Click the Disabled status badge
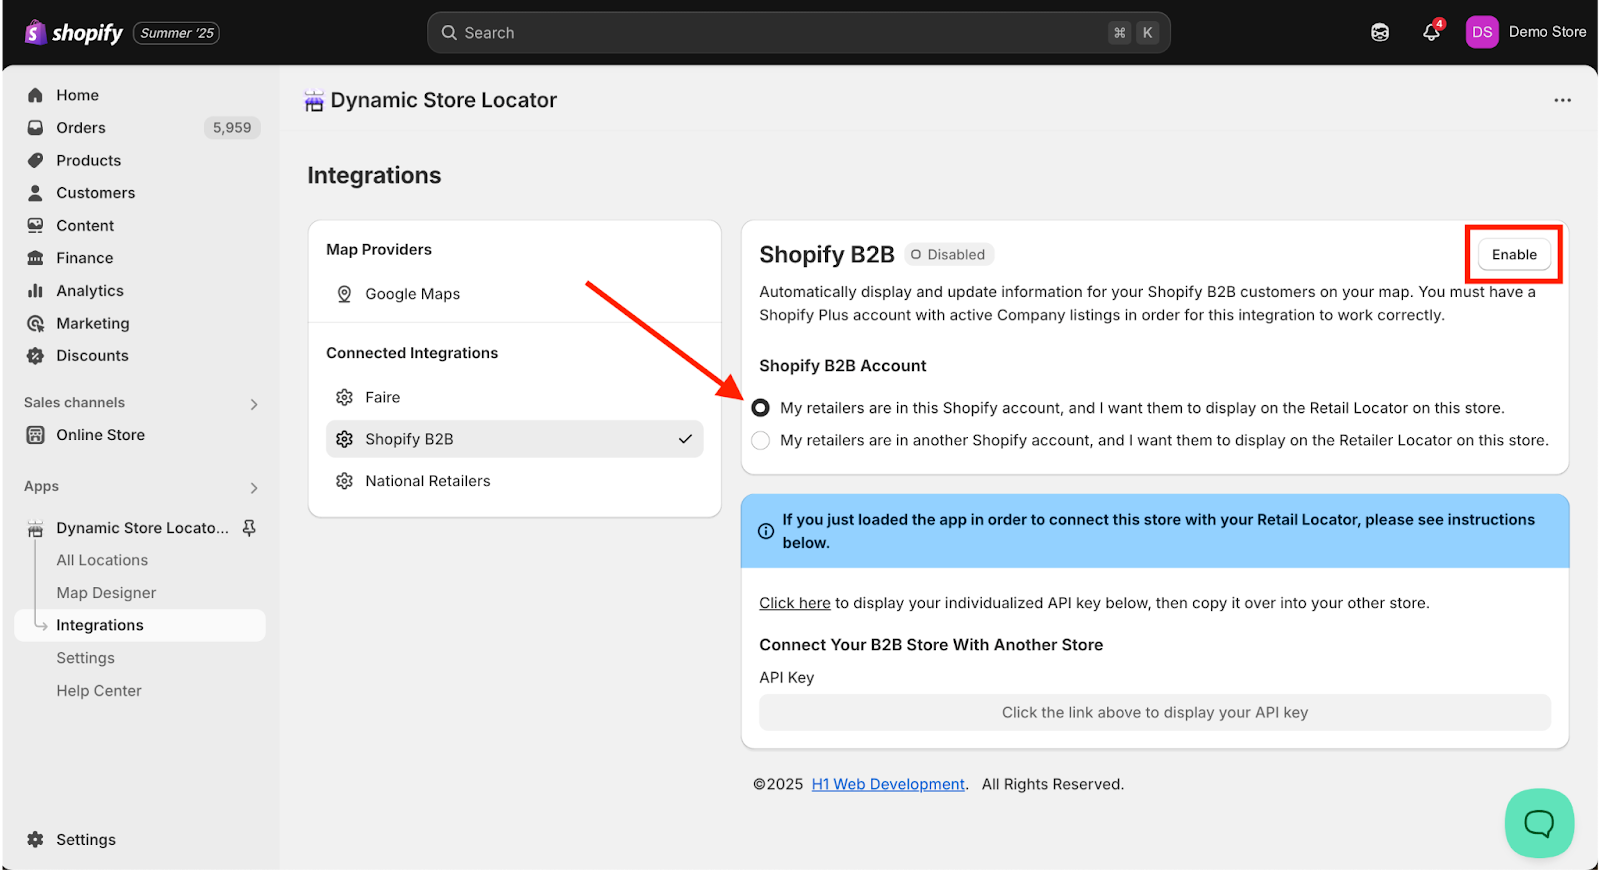 pos(949,254)
